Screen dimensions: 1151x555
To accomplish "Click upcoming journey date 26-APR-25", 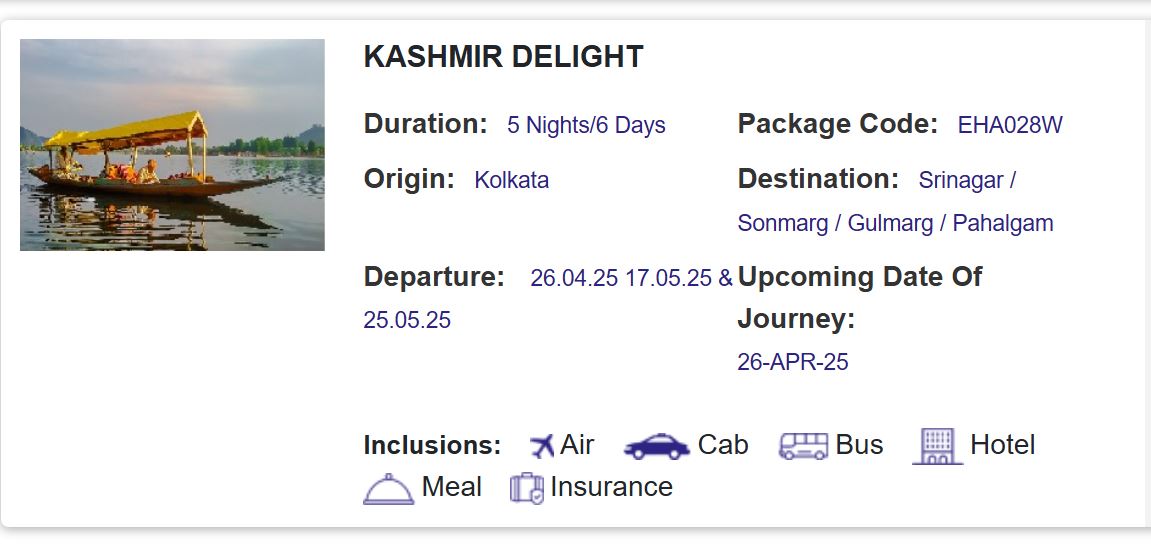I will pos(792,362).
